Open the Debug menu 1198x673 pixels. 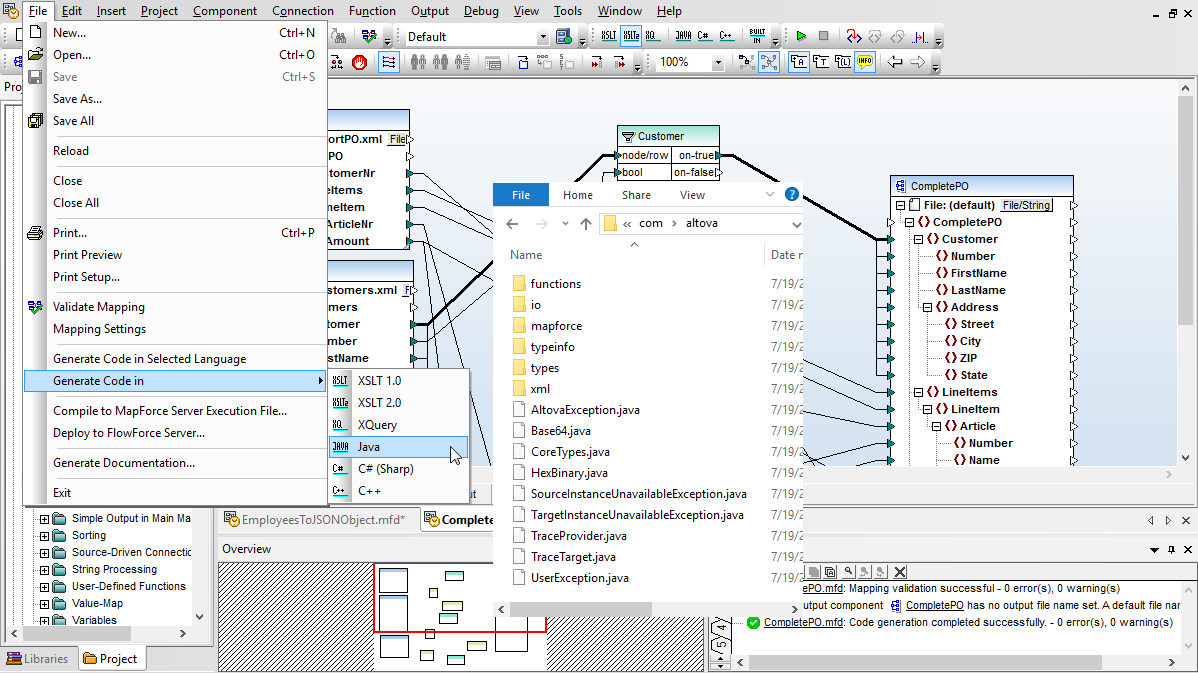[x=481, y=11]
